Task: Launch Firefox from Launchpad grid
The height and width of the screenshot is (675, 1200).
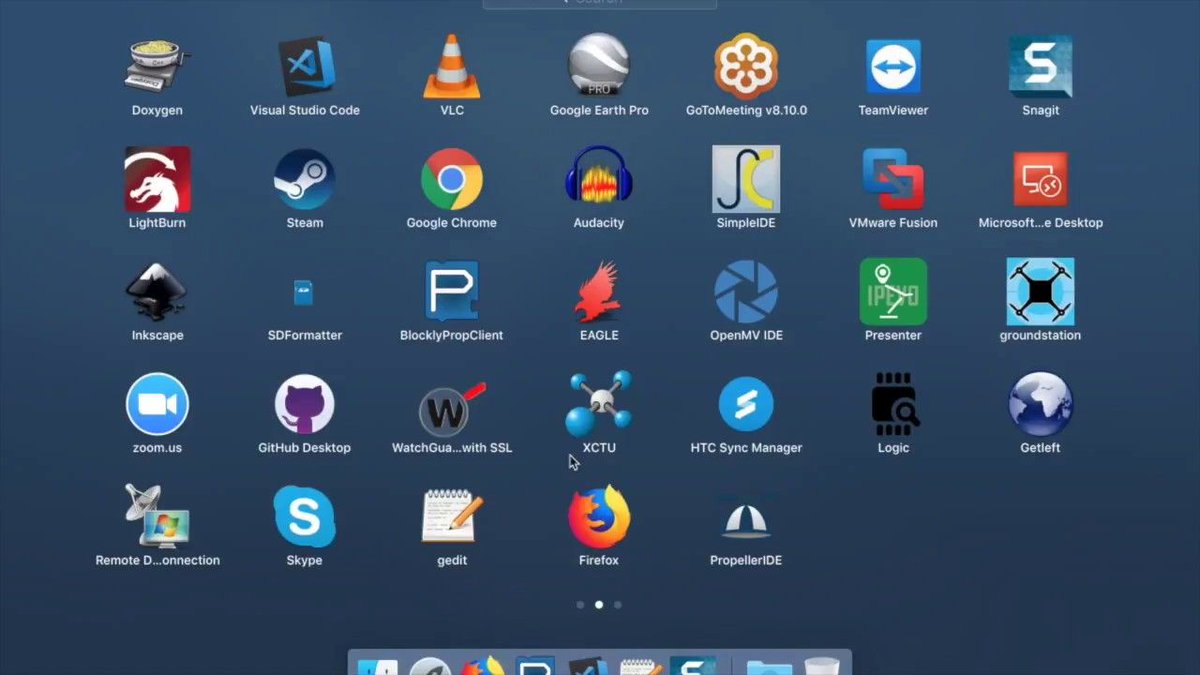Action: (x=599, y=517)
